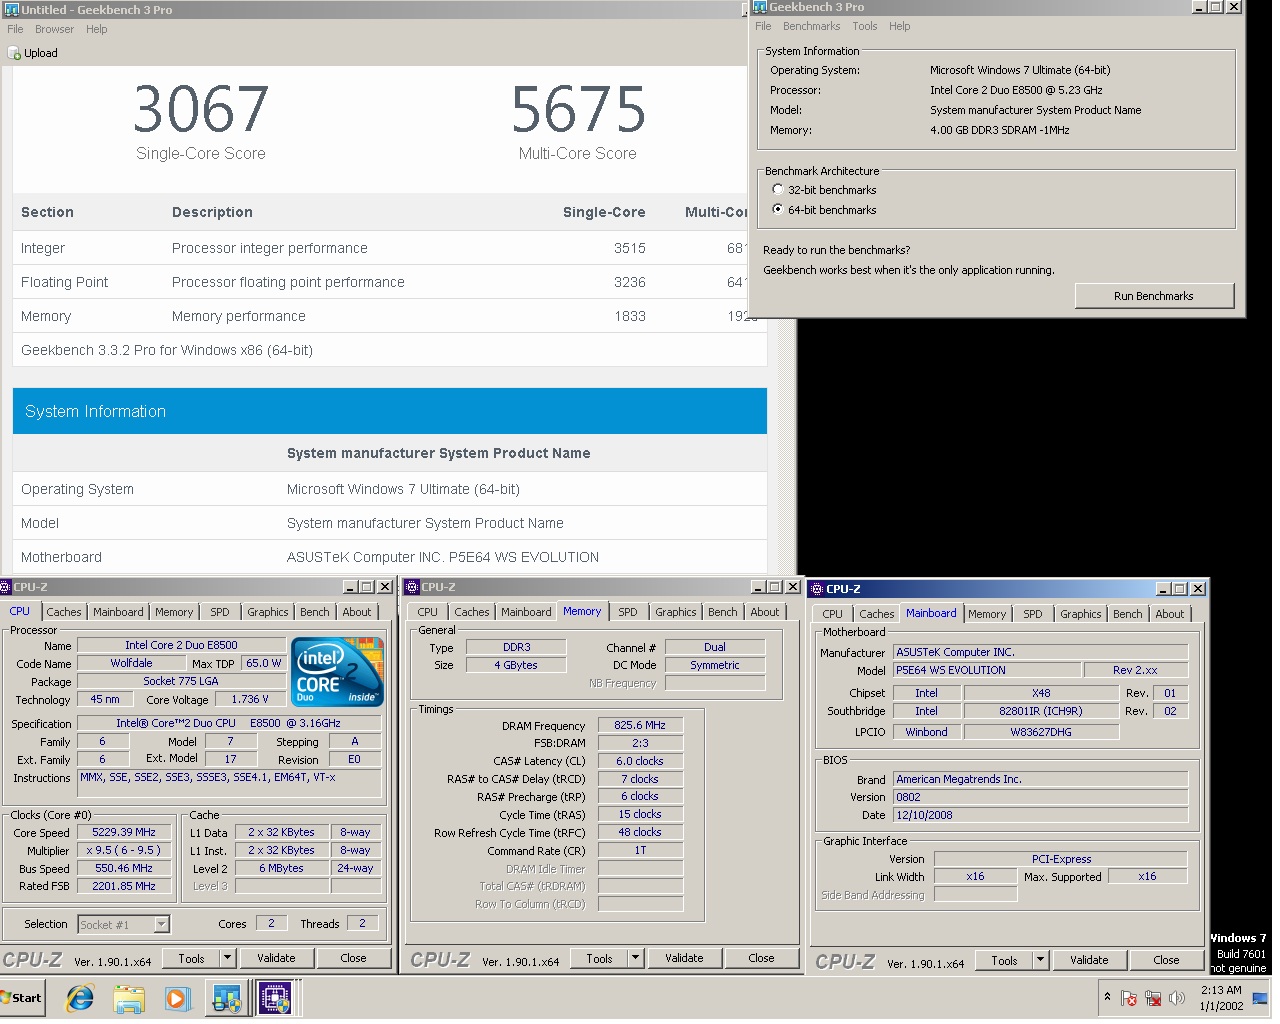Open About tab in right CPU-Z window
Image resolution: width=1280 pixels, height=1024 pixels.
point(1170,614)
